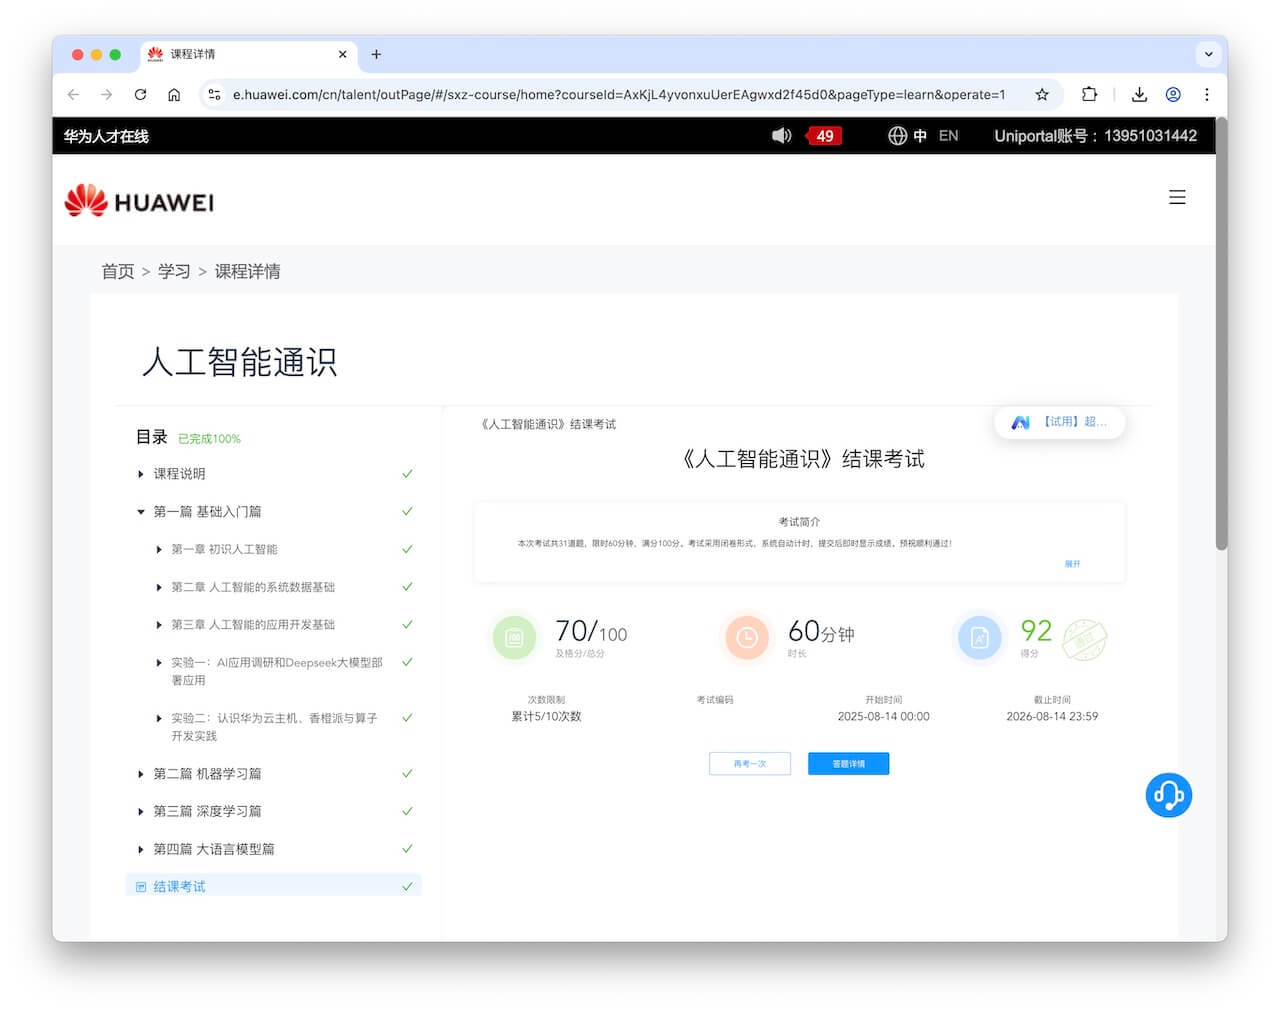Open the browser profile icon

1173,94
